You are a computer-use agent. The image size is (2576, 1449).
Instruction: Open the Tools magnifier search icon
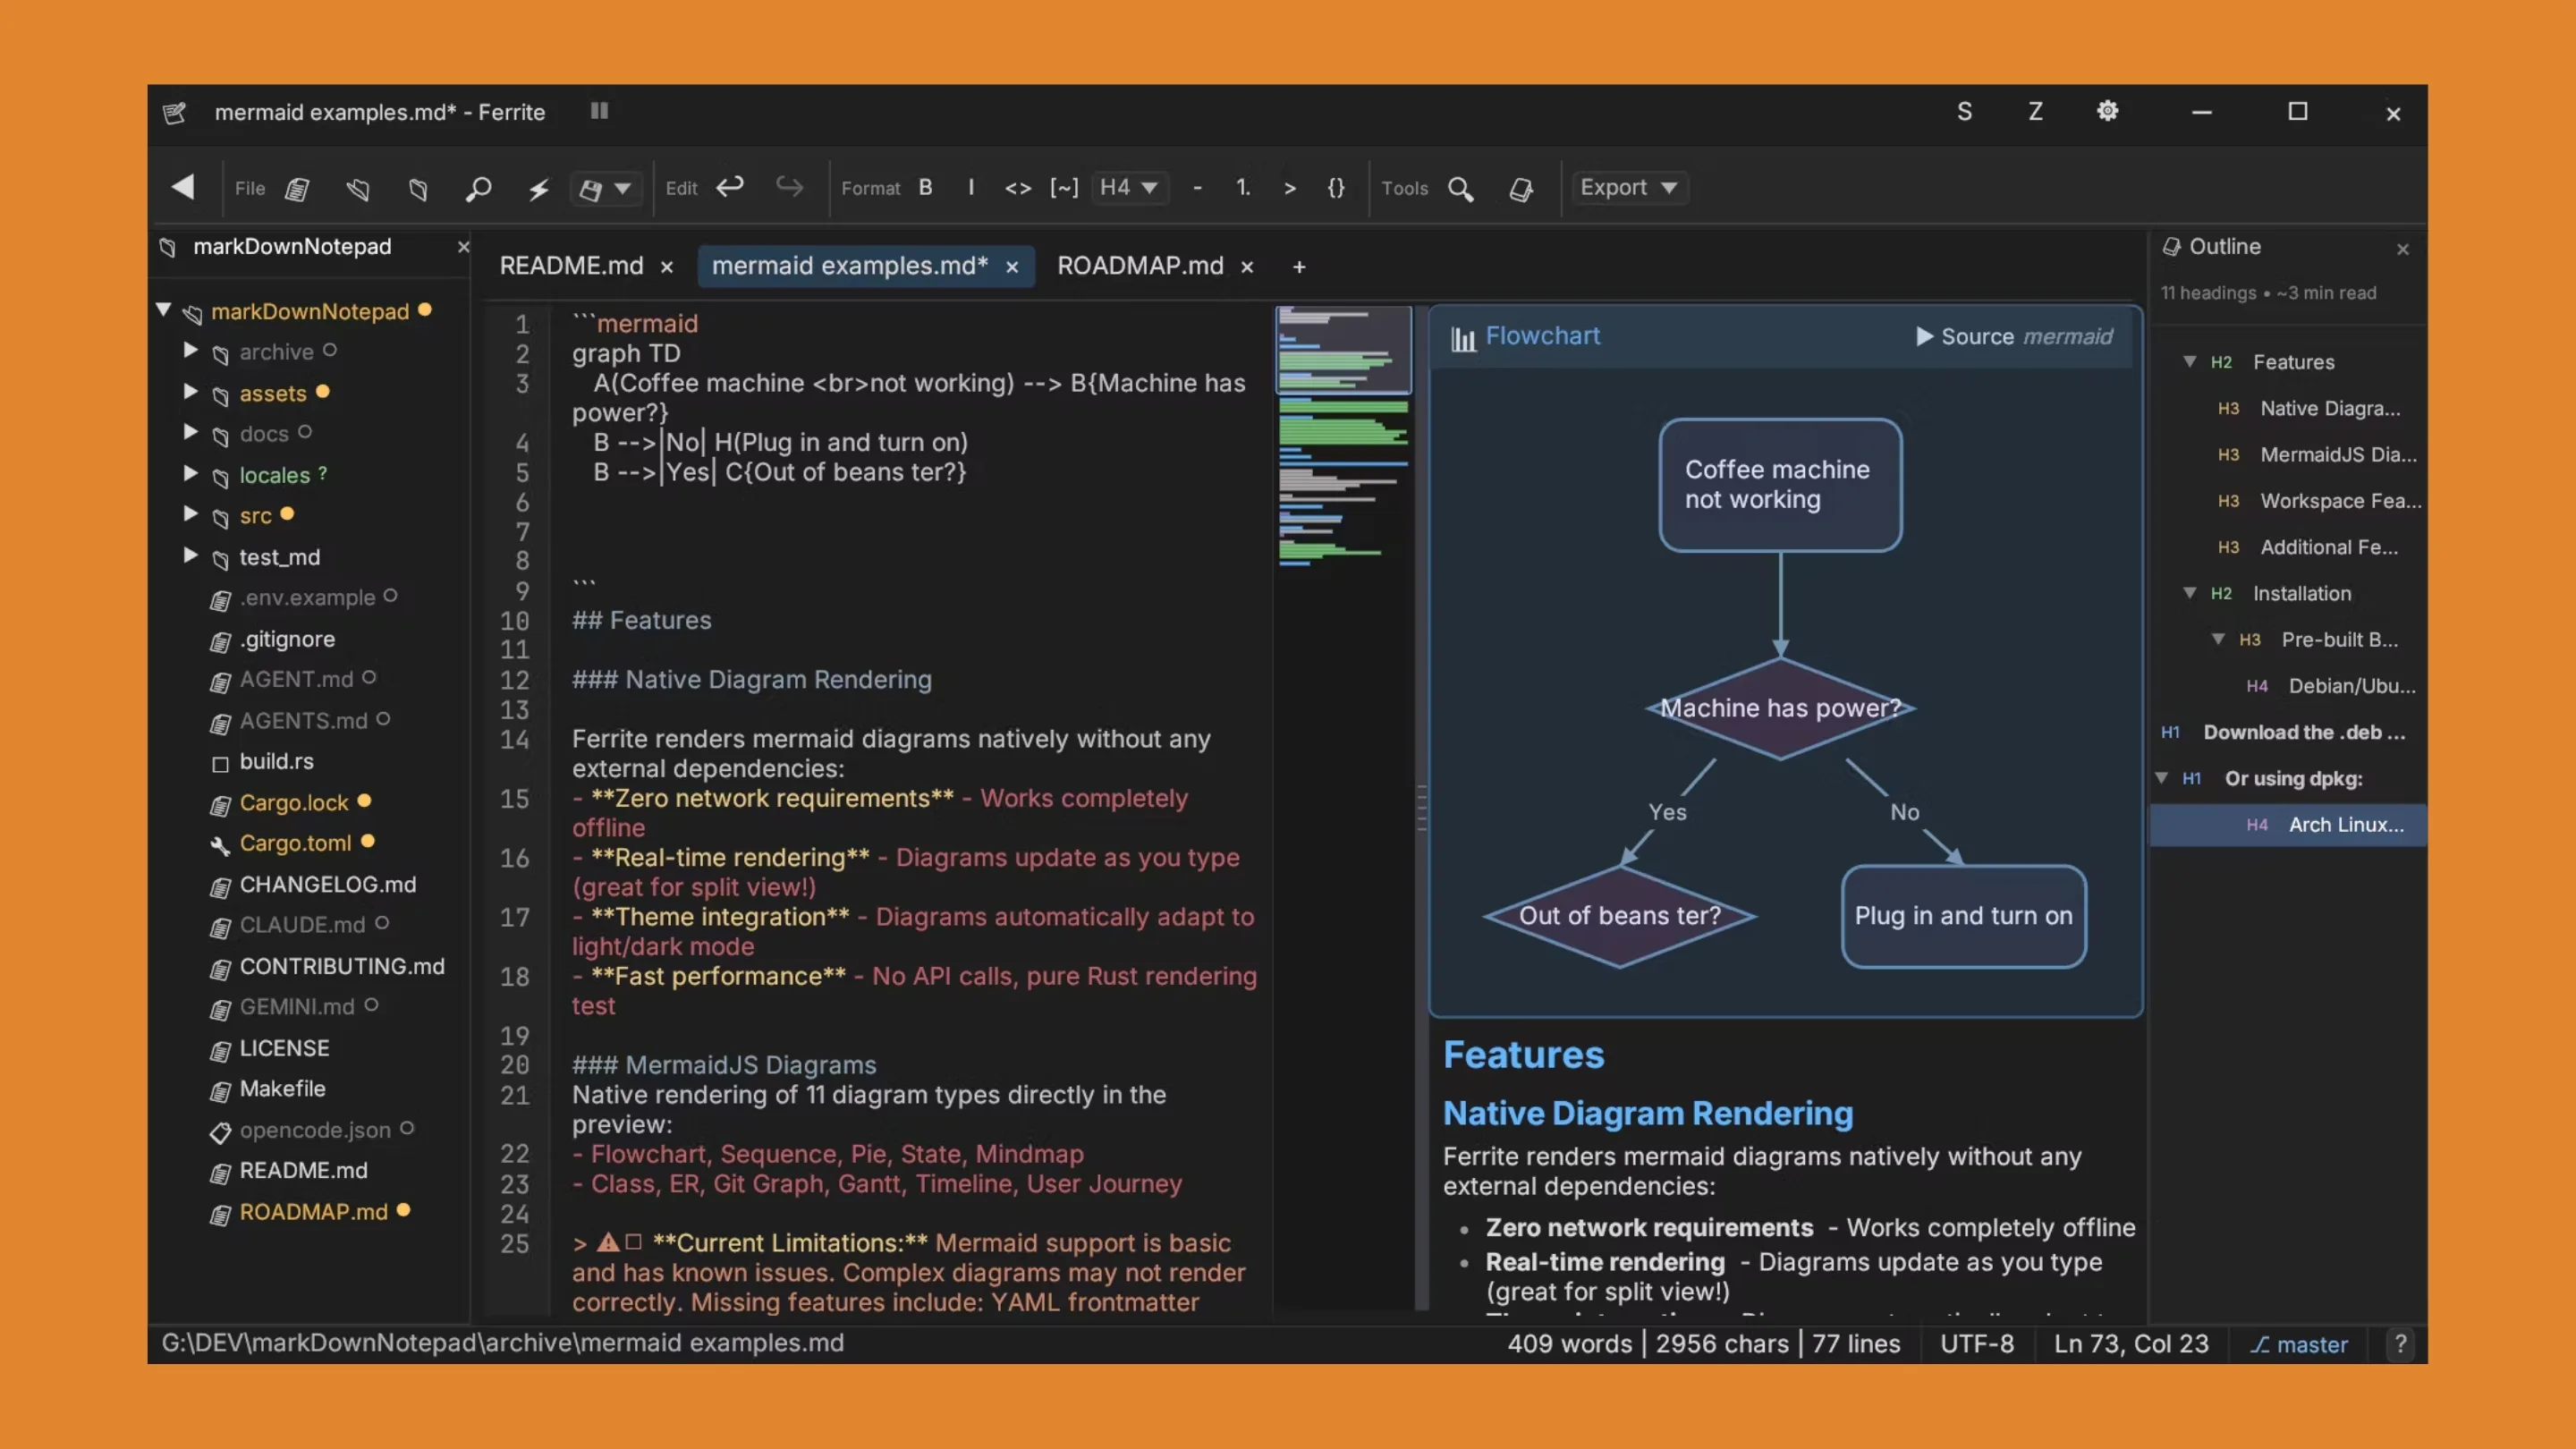pos(1461,188)
